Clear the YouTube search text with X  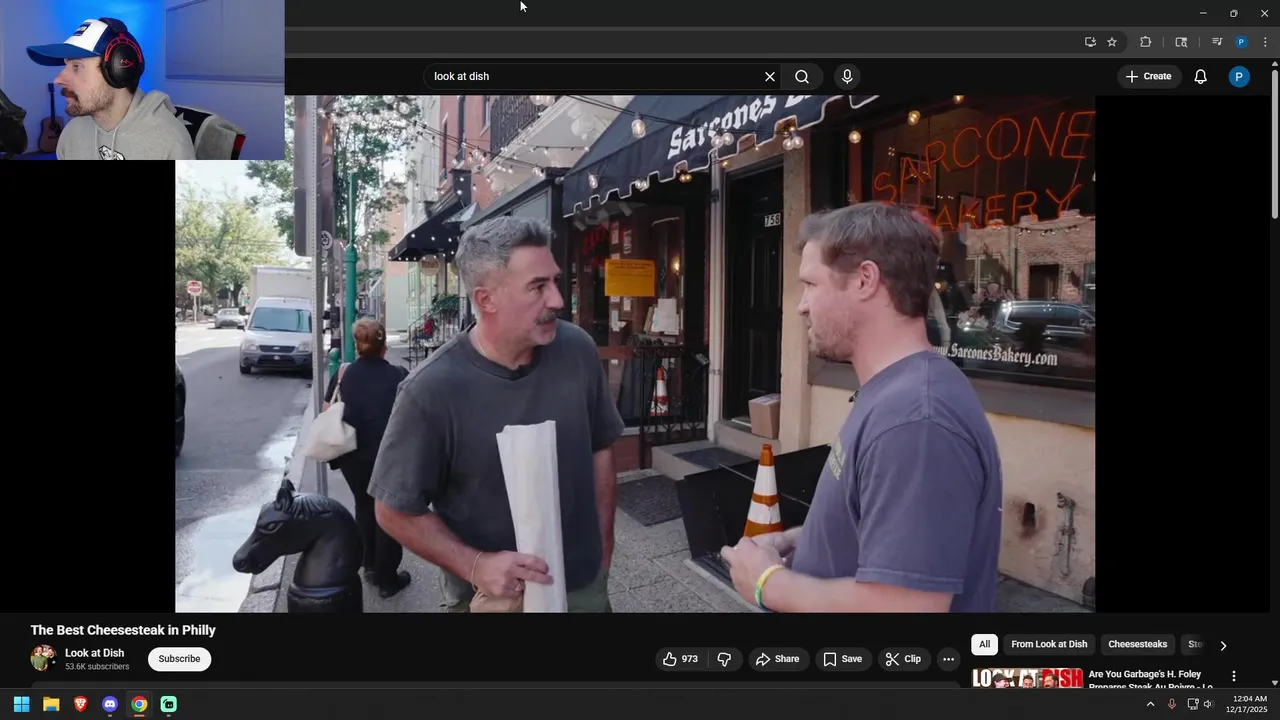pos(770,77)
